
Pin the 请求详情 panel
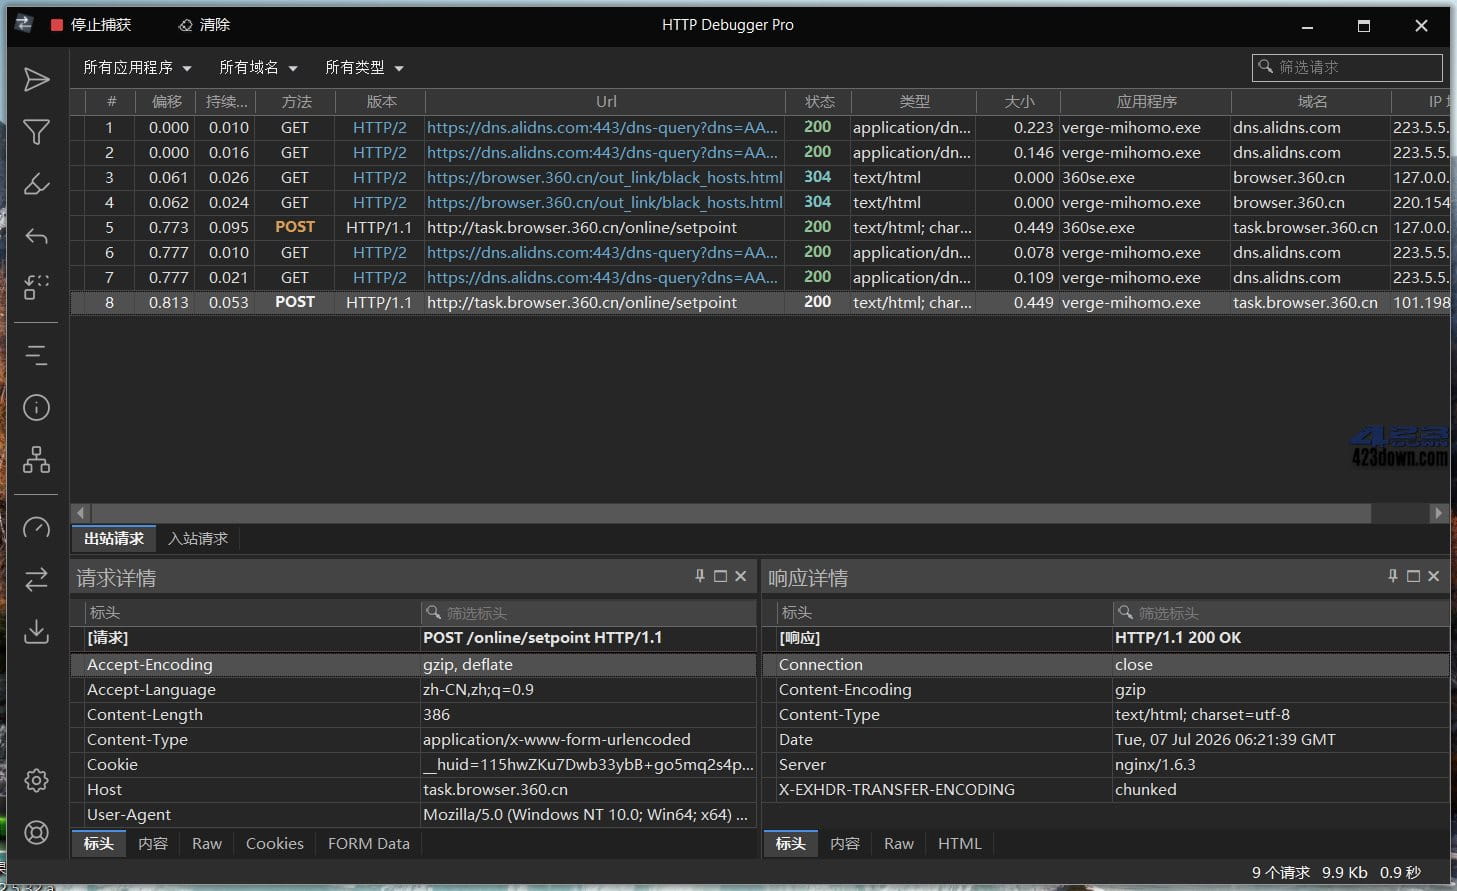700,576
